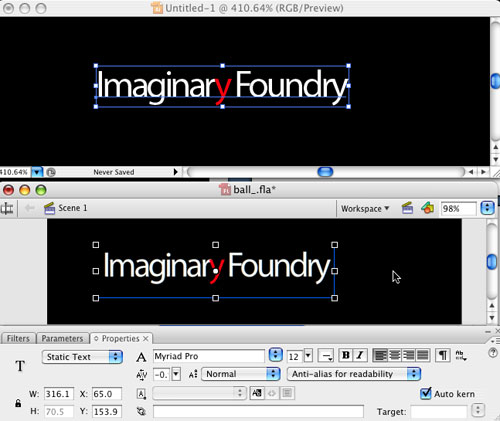This screenshot has width=500, height=421.
Task: Click Show border around text icon
Action: click(287, 393)
